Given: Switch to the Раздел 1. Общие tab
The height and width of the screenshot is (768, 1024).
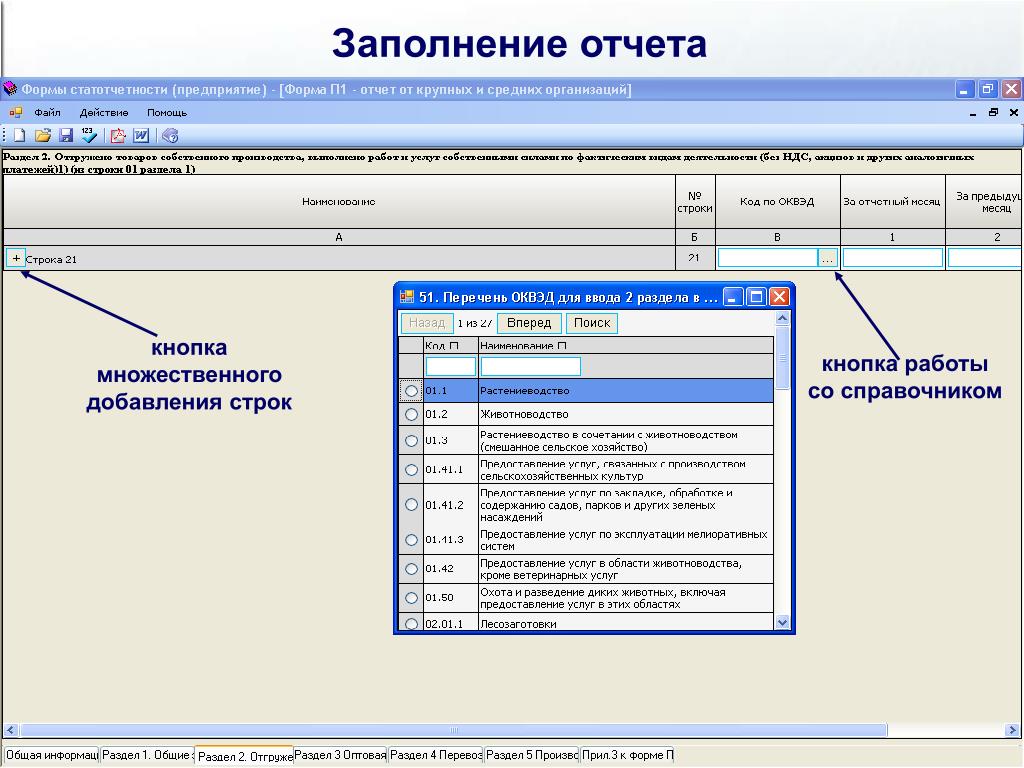Looking at the screenshot, I should 148,755.
